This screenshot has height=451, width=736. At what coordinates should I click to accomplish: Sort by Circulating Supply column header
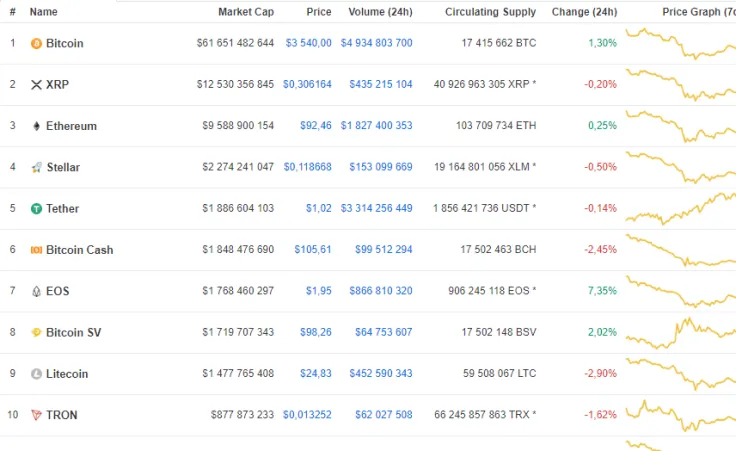(x=491, y=12)
